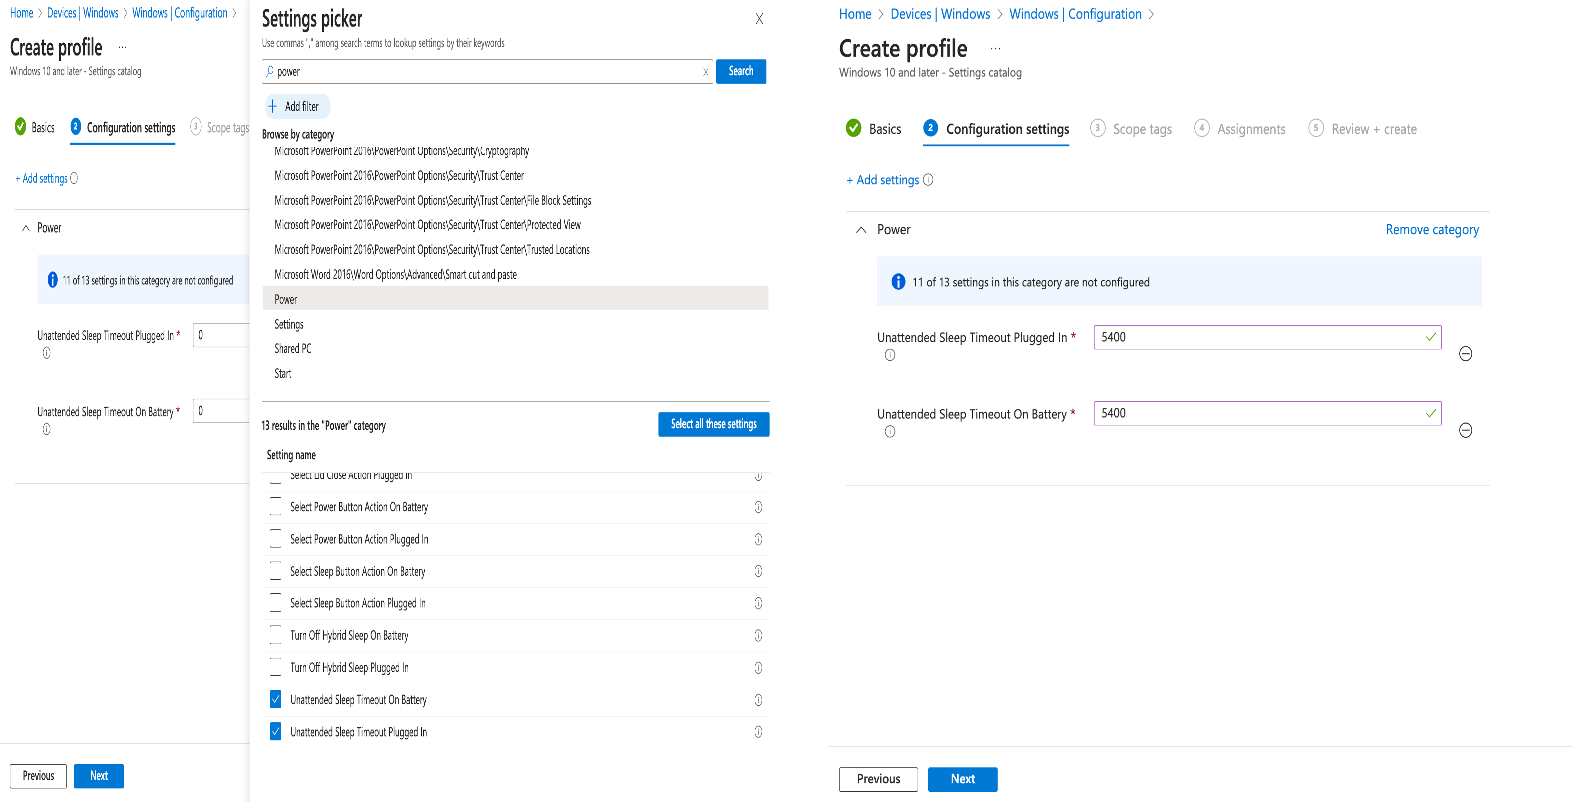Image resolution: width=1574 pixels, height=802 pixels.
Task: Open Basics step in left panel
Action: click(x=34, y=127)
